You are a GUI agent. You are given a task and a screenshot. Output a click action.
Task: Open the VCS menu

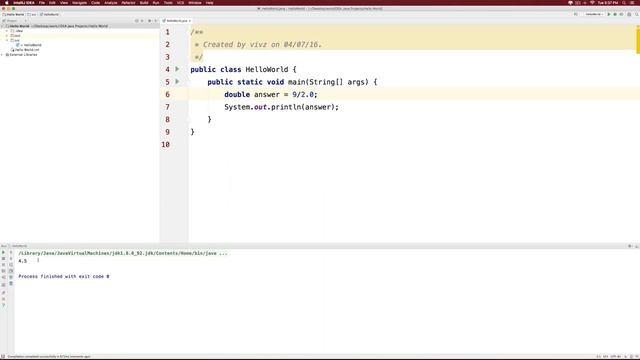click(x=180, y=2)
